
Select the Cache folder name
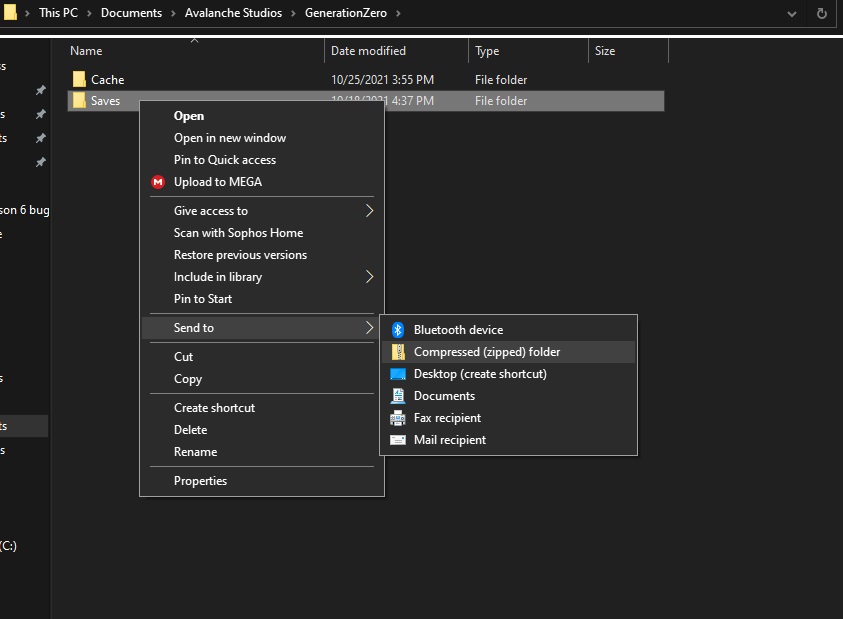click(x=108, y=80)
